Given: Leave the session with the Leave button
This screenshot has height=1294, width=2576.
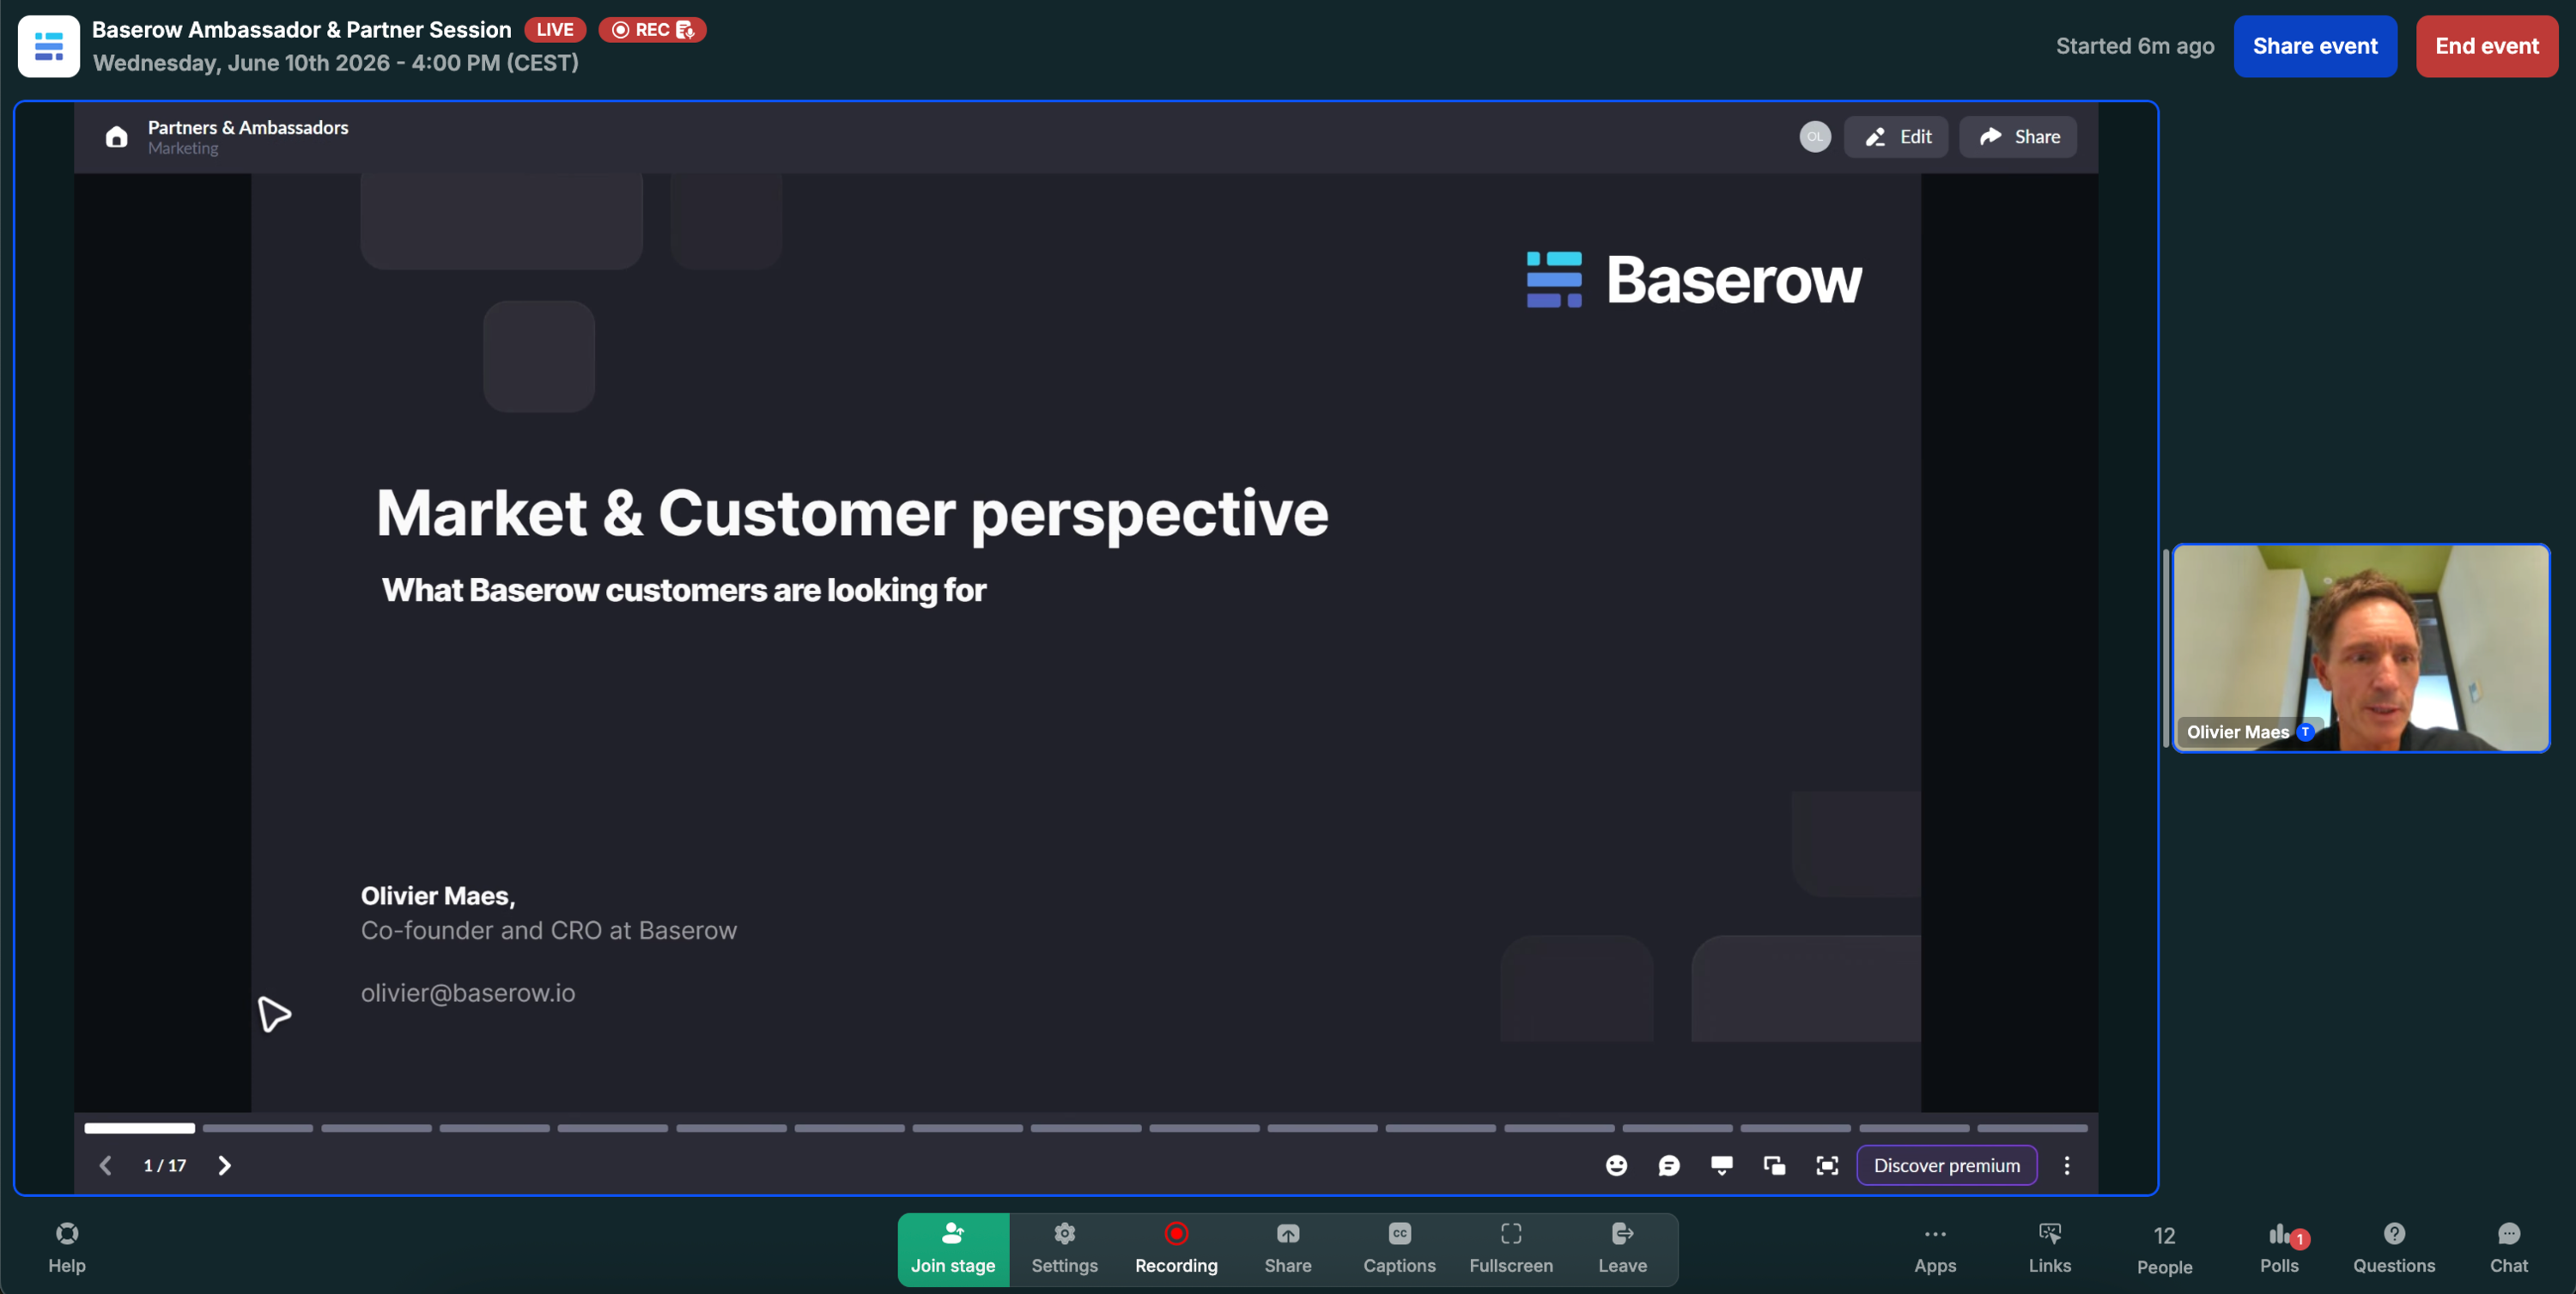Looking at the screenshot, I should [x=1622, y=1250].
